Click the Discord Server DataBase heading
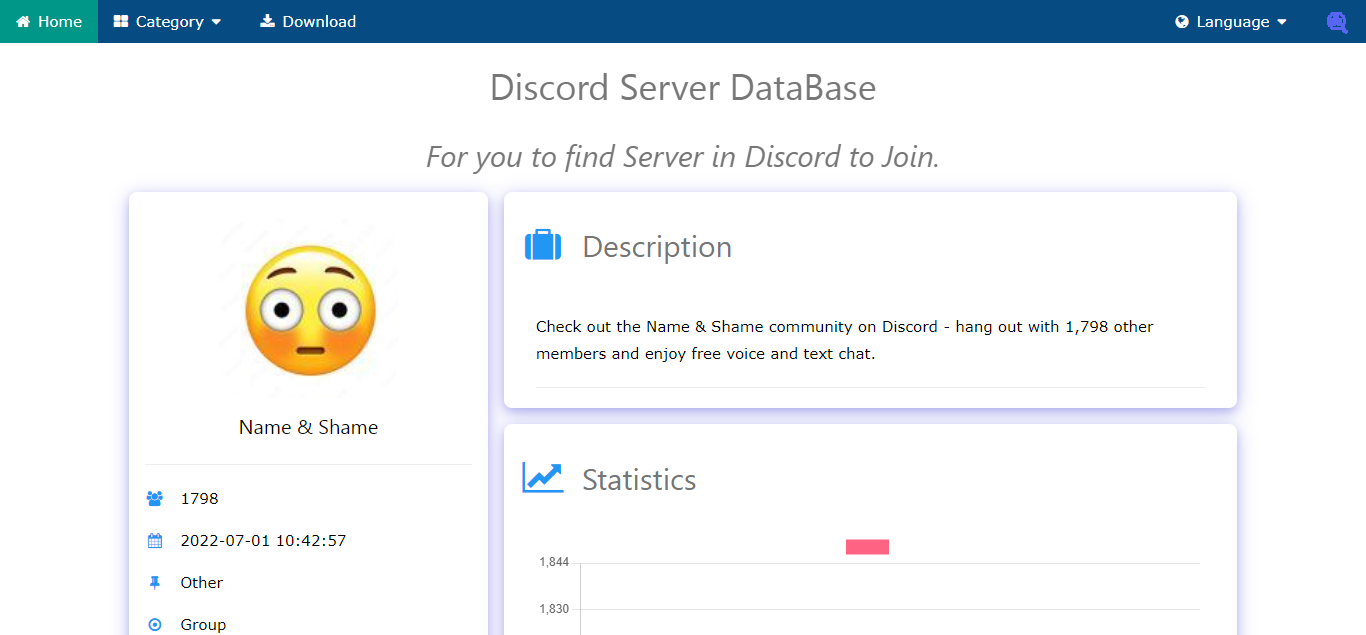The height and width of the screenshot is (635, 1366). click(683, 88)
